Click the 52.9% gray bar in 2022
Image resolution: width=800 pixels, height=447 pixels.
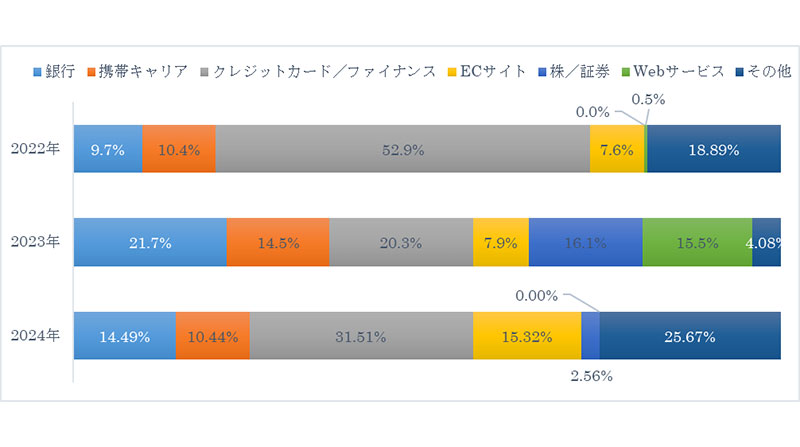(402, 150)
